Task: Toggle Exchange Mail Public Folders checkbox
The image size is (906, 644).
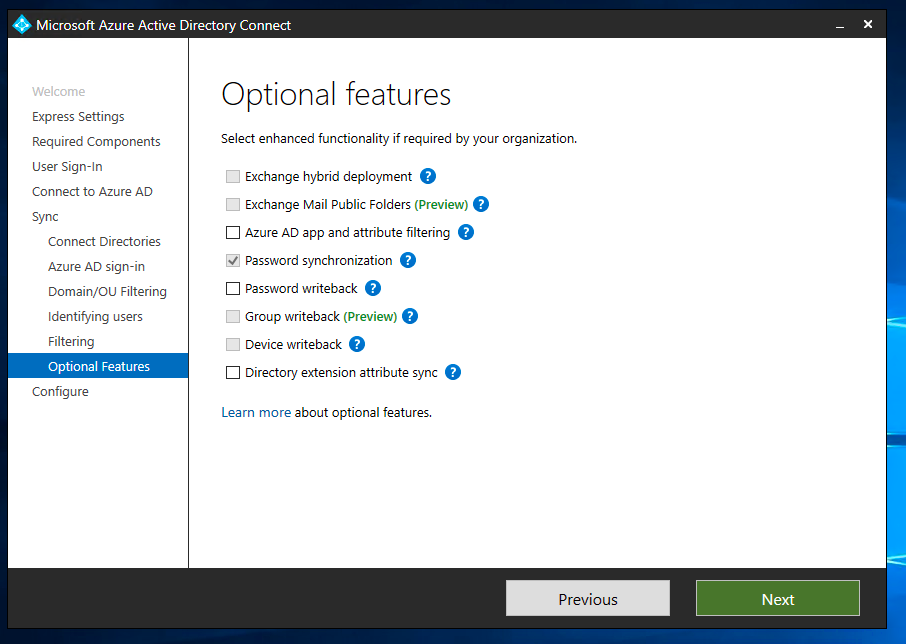Action: point(233,204)
